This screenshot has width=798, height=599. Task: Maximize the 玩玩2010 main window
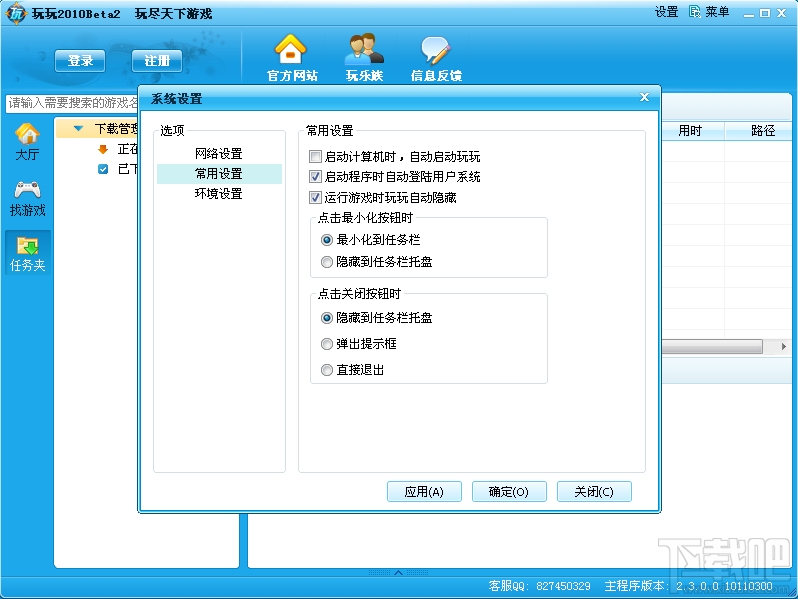click(x=764, y=13)
